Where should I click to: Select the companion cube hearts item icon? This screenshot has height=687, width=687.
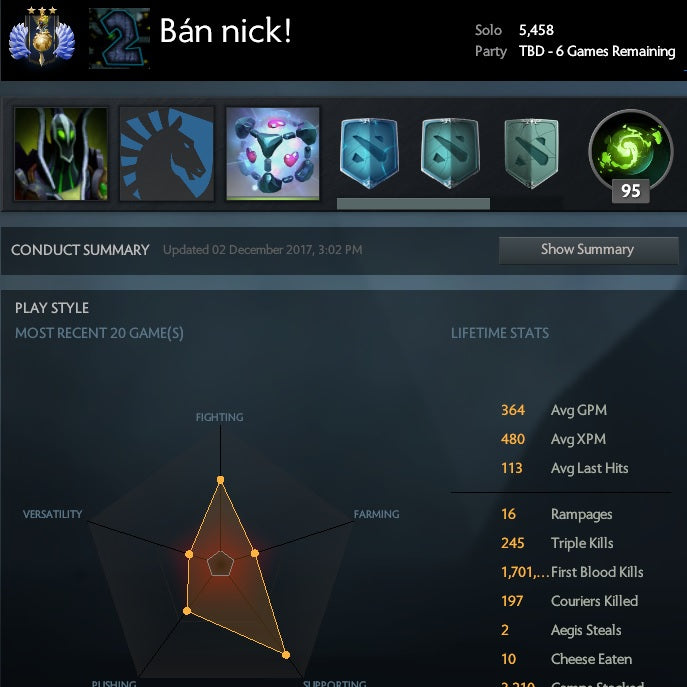click(273, 154)
